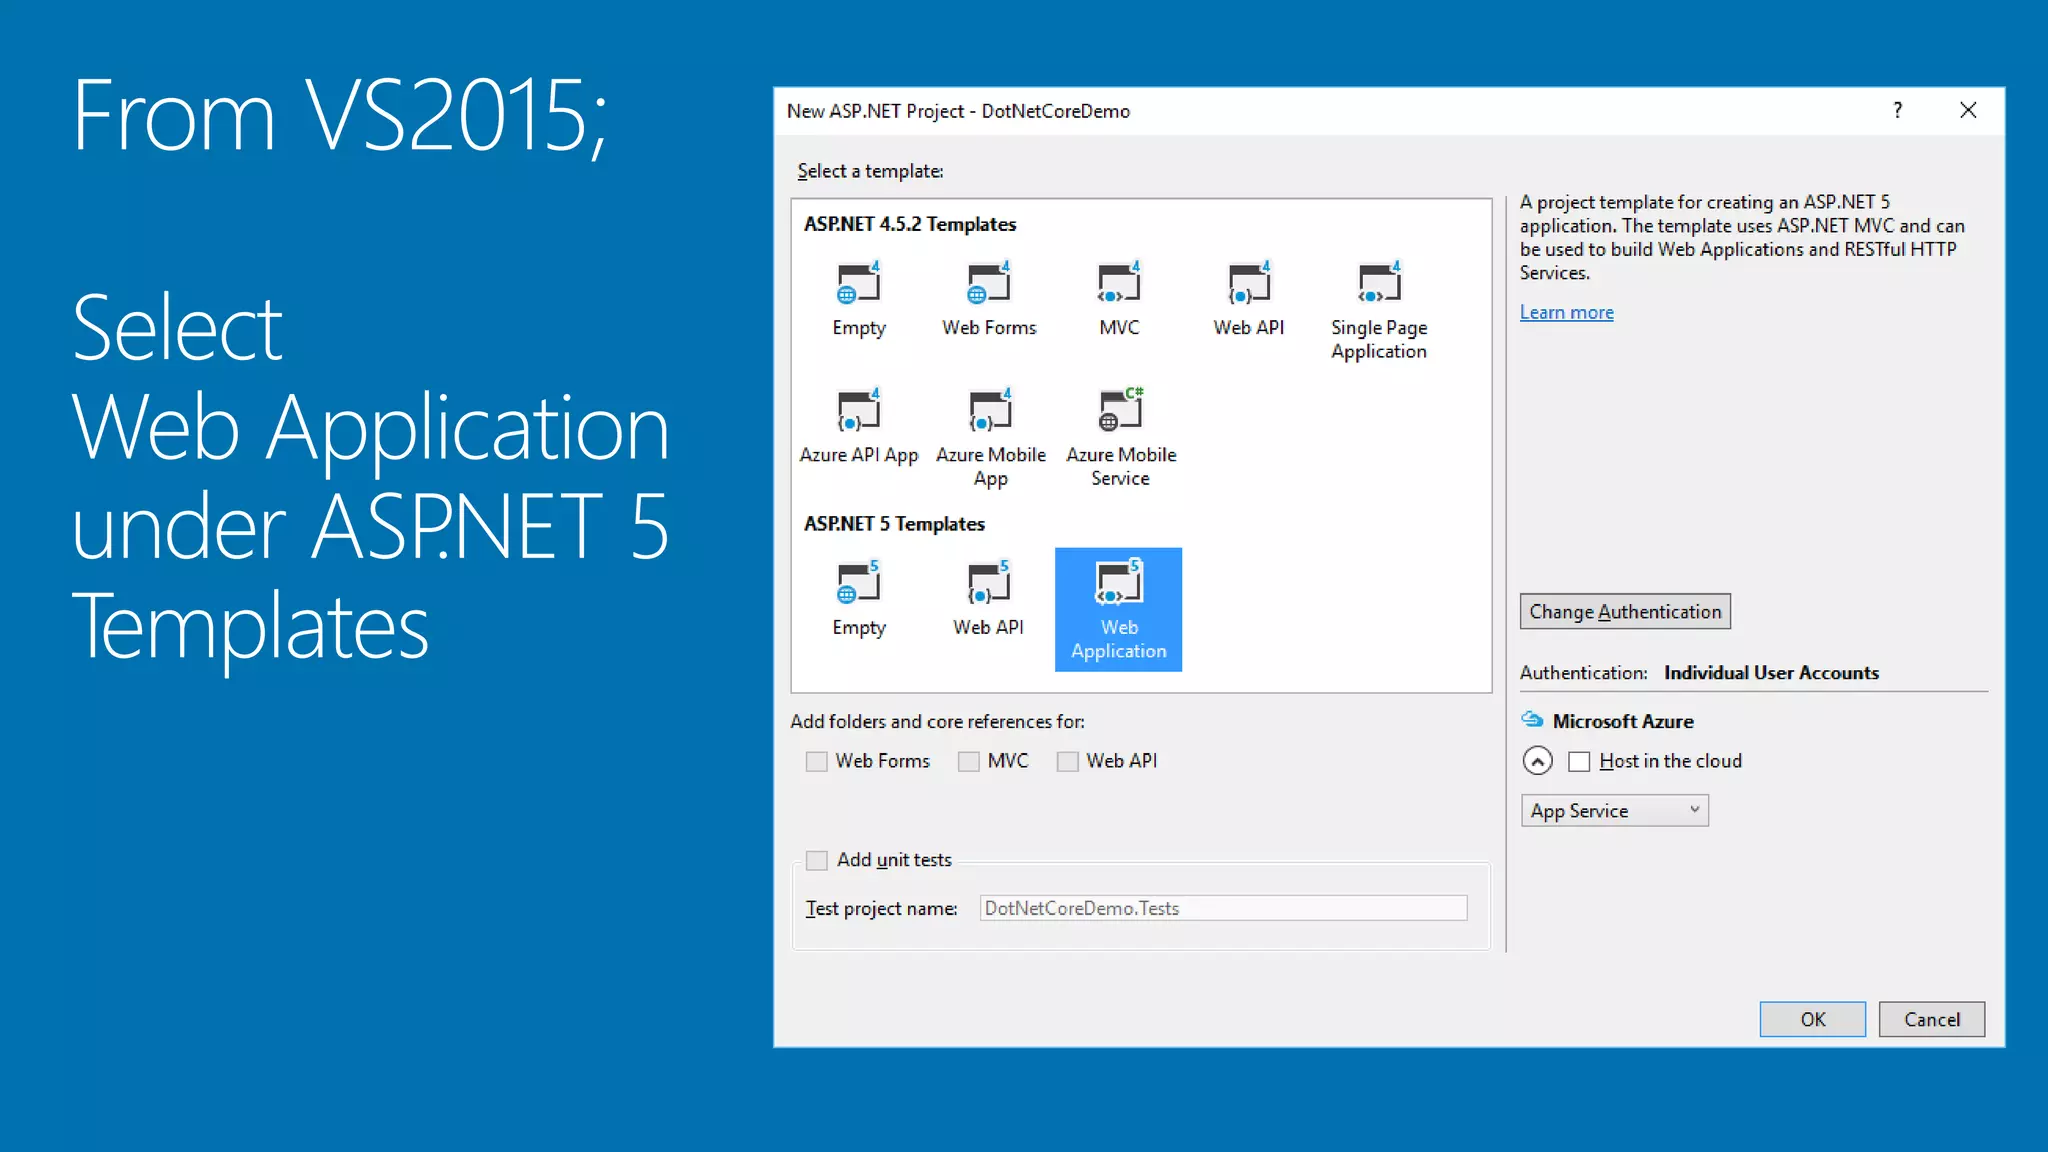
Task: Tick the MVC core references checkbox
Action: pos(968,762)
